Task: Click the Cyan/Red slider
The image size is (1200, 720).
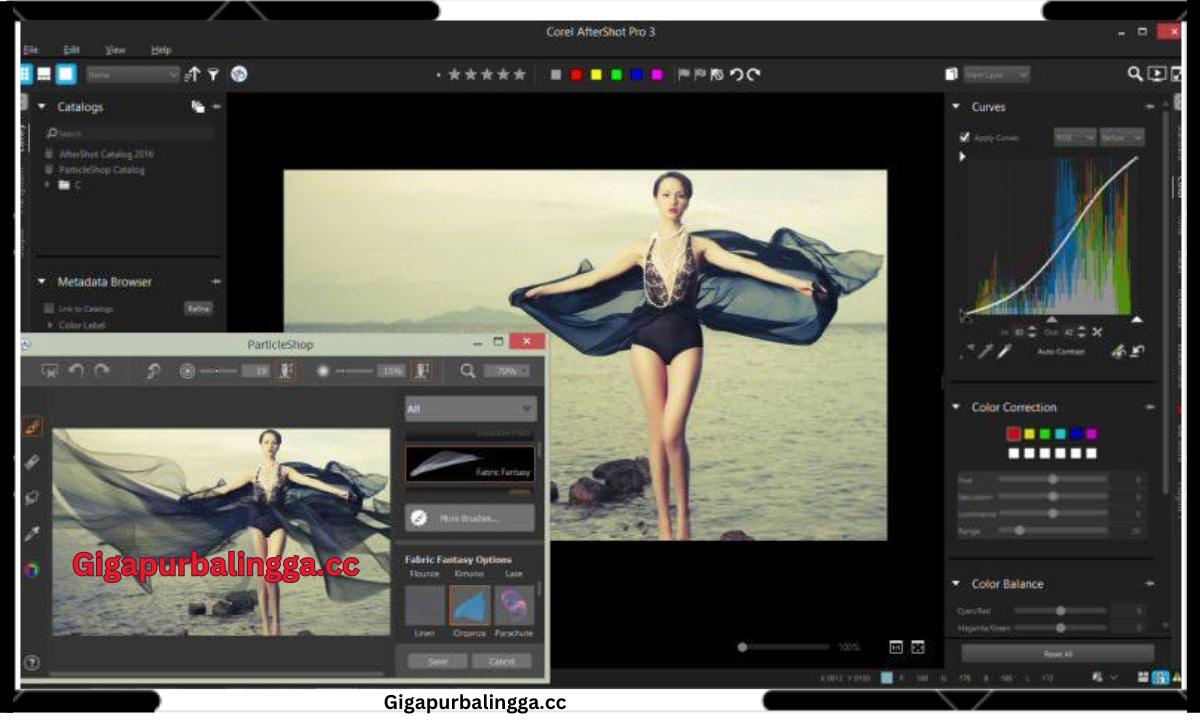Action: [x=1060, y=610]
